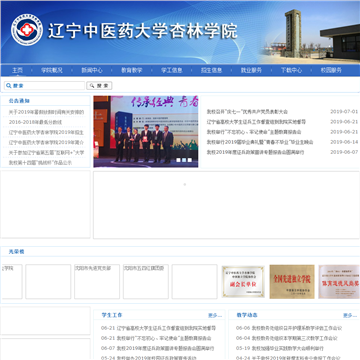The image size is (360, 360).
Task: Open news item dated 2019-07-01
Action: tap(247, 112)
